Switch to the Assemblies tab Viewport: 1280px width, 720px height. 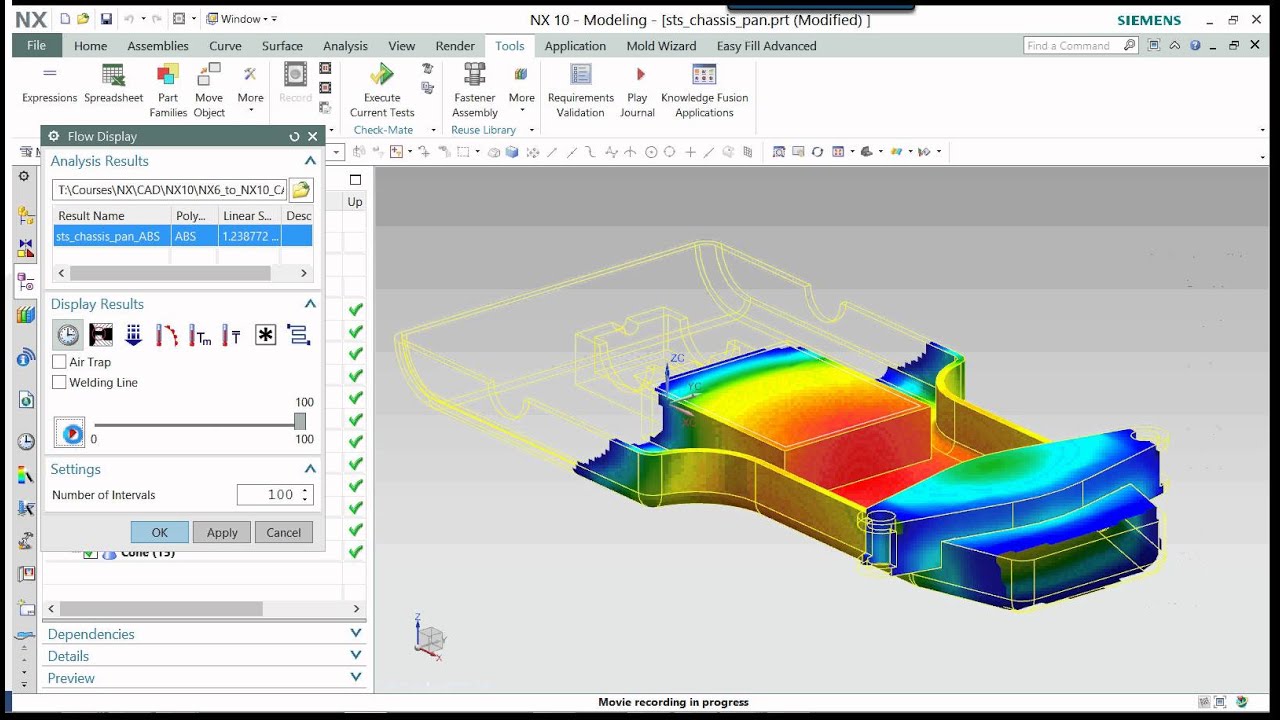(x=158, y=46)
